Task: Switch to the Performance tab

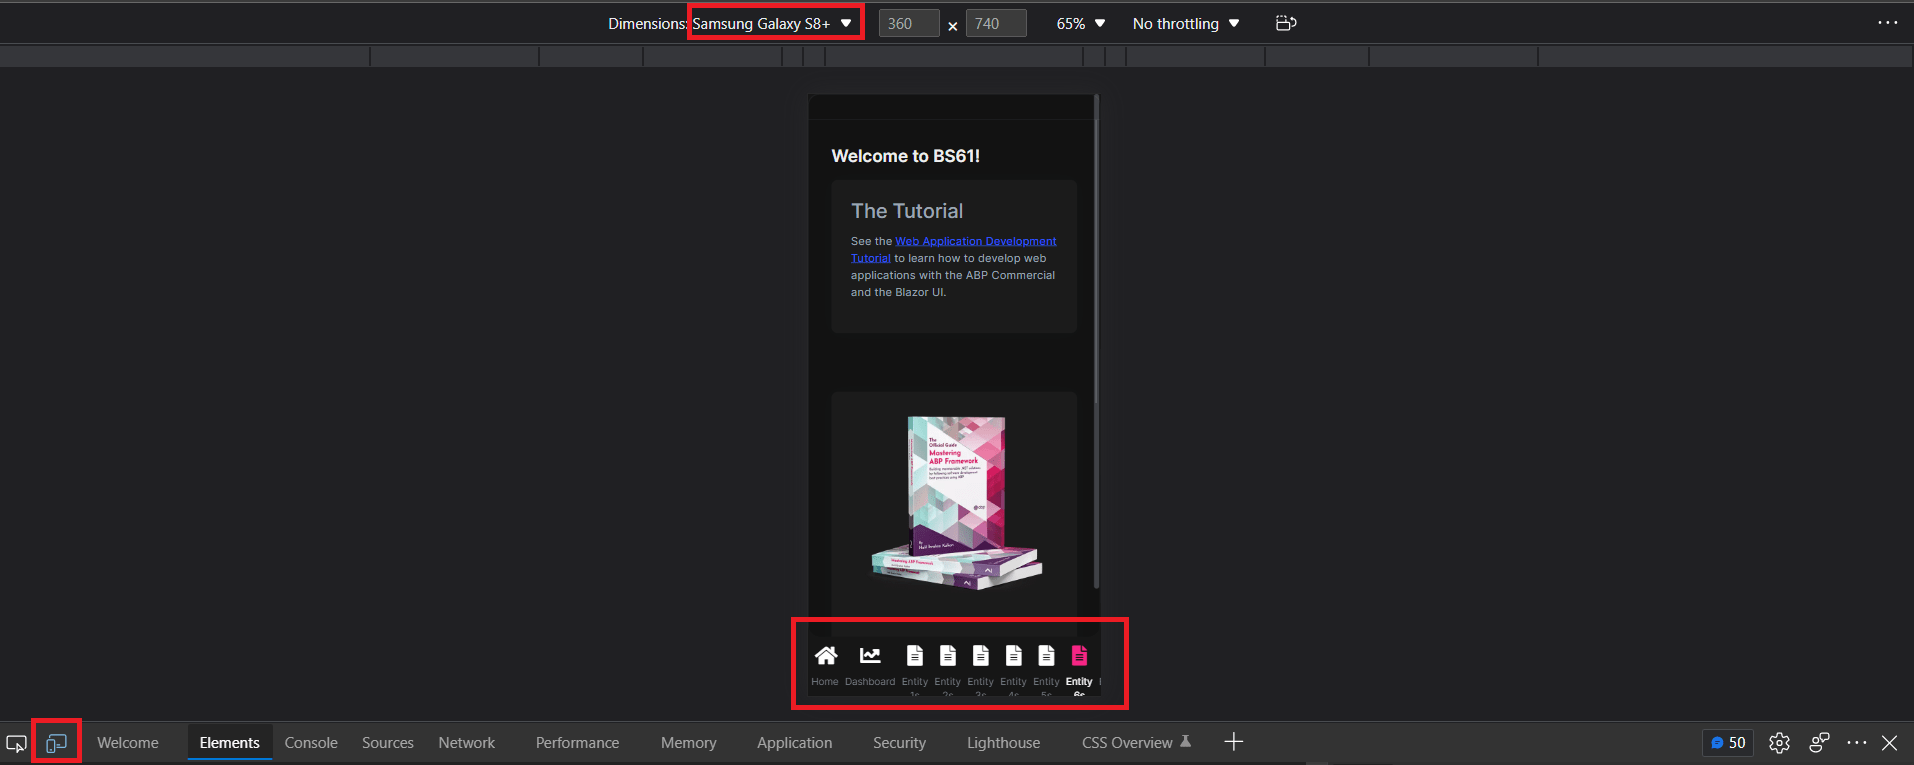Action: 578,743
